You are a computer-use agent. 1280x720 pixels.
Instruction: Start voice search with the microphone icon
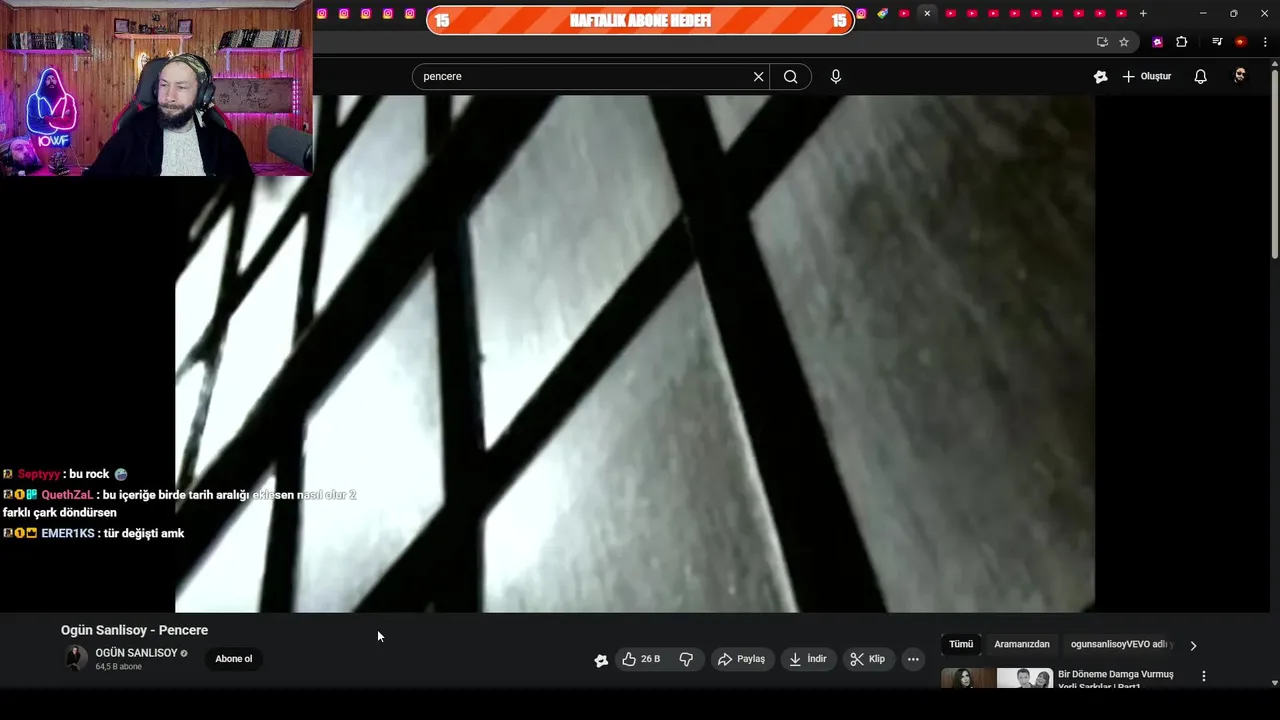[x=836, y=77]
